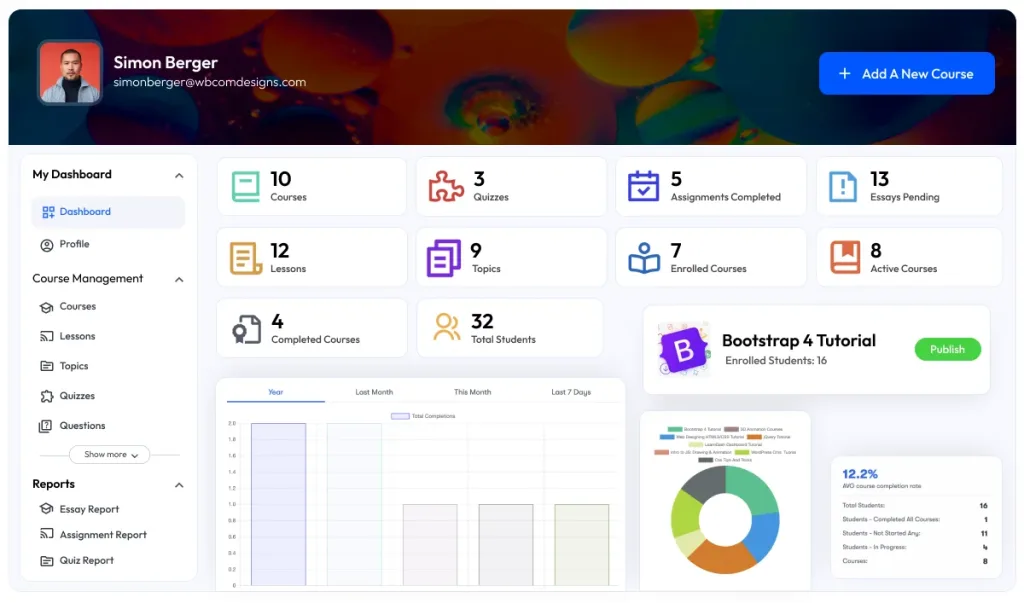
Task: Click the question-mark icon beside Questions
Action: (x=45, y=427)
